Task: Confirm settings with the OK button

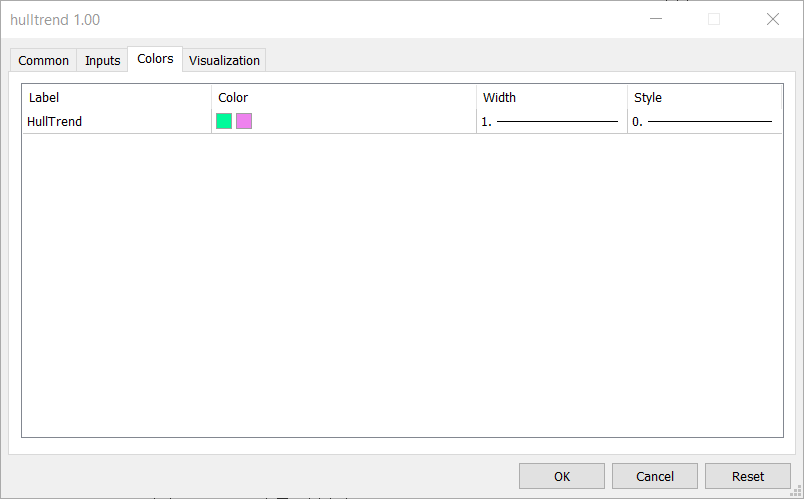Action: tap(562, 476)
